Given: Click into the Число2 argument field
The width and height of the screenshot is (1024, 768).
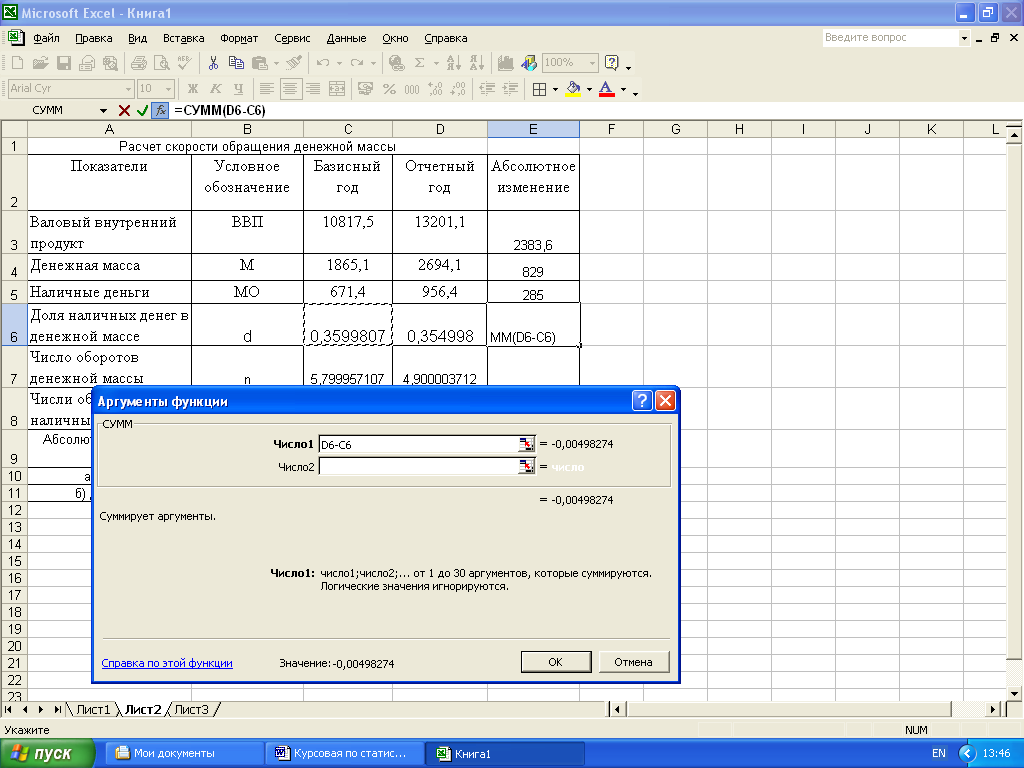Looking at the screenshot, I should pos(418,466).
